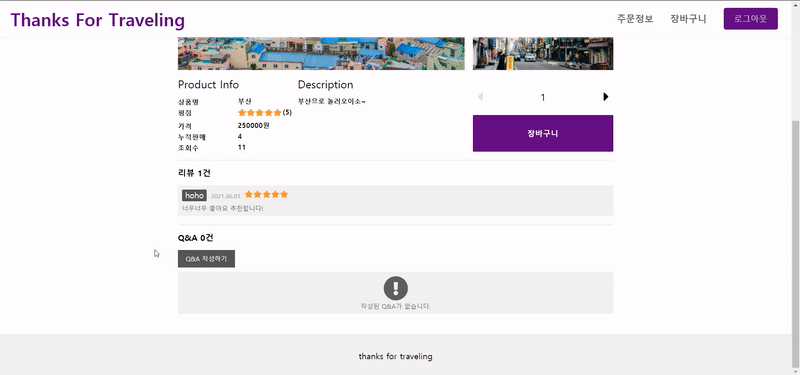Viewport: 800px width, 375px height.
Task: Click the right arrow to increase quantity
Action: pyautogui.click(x=606, y=97)
